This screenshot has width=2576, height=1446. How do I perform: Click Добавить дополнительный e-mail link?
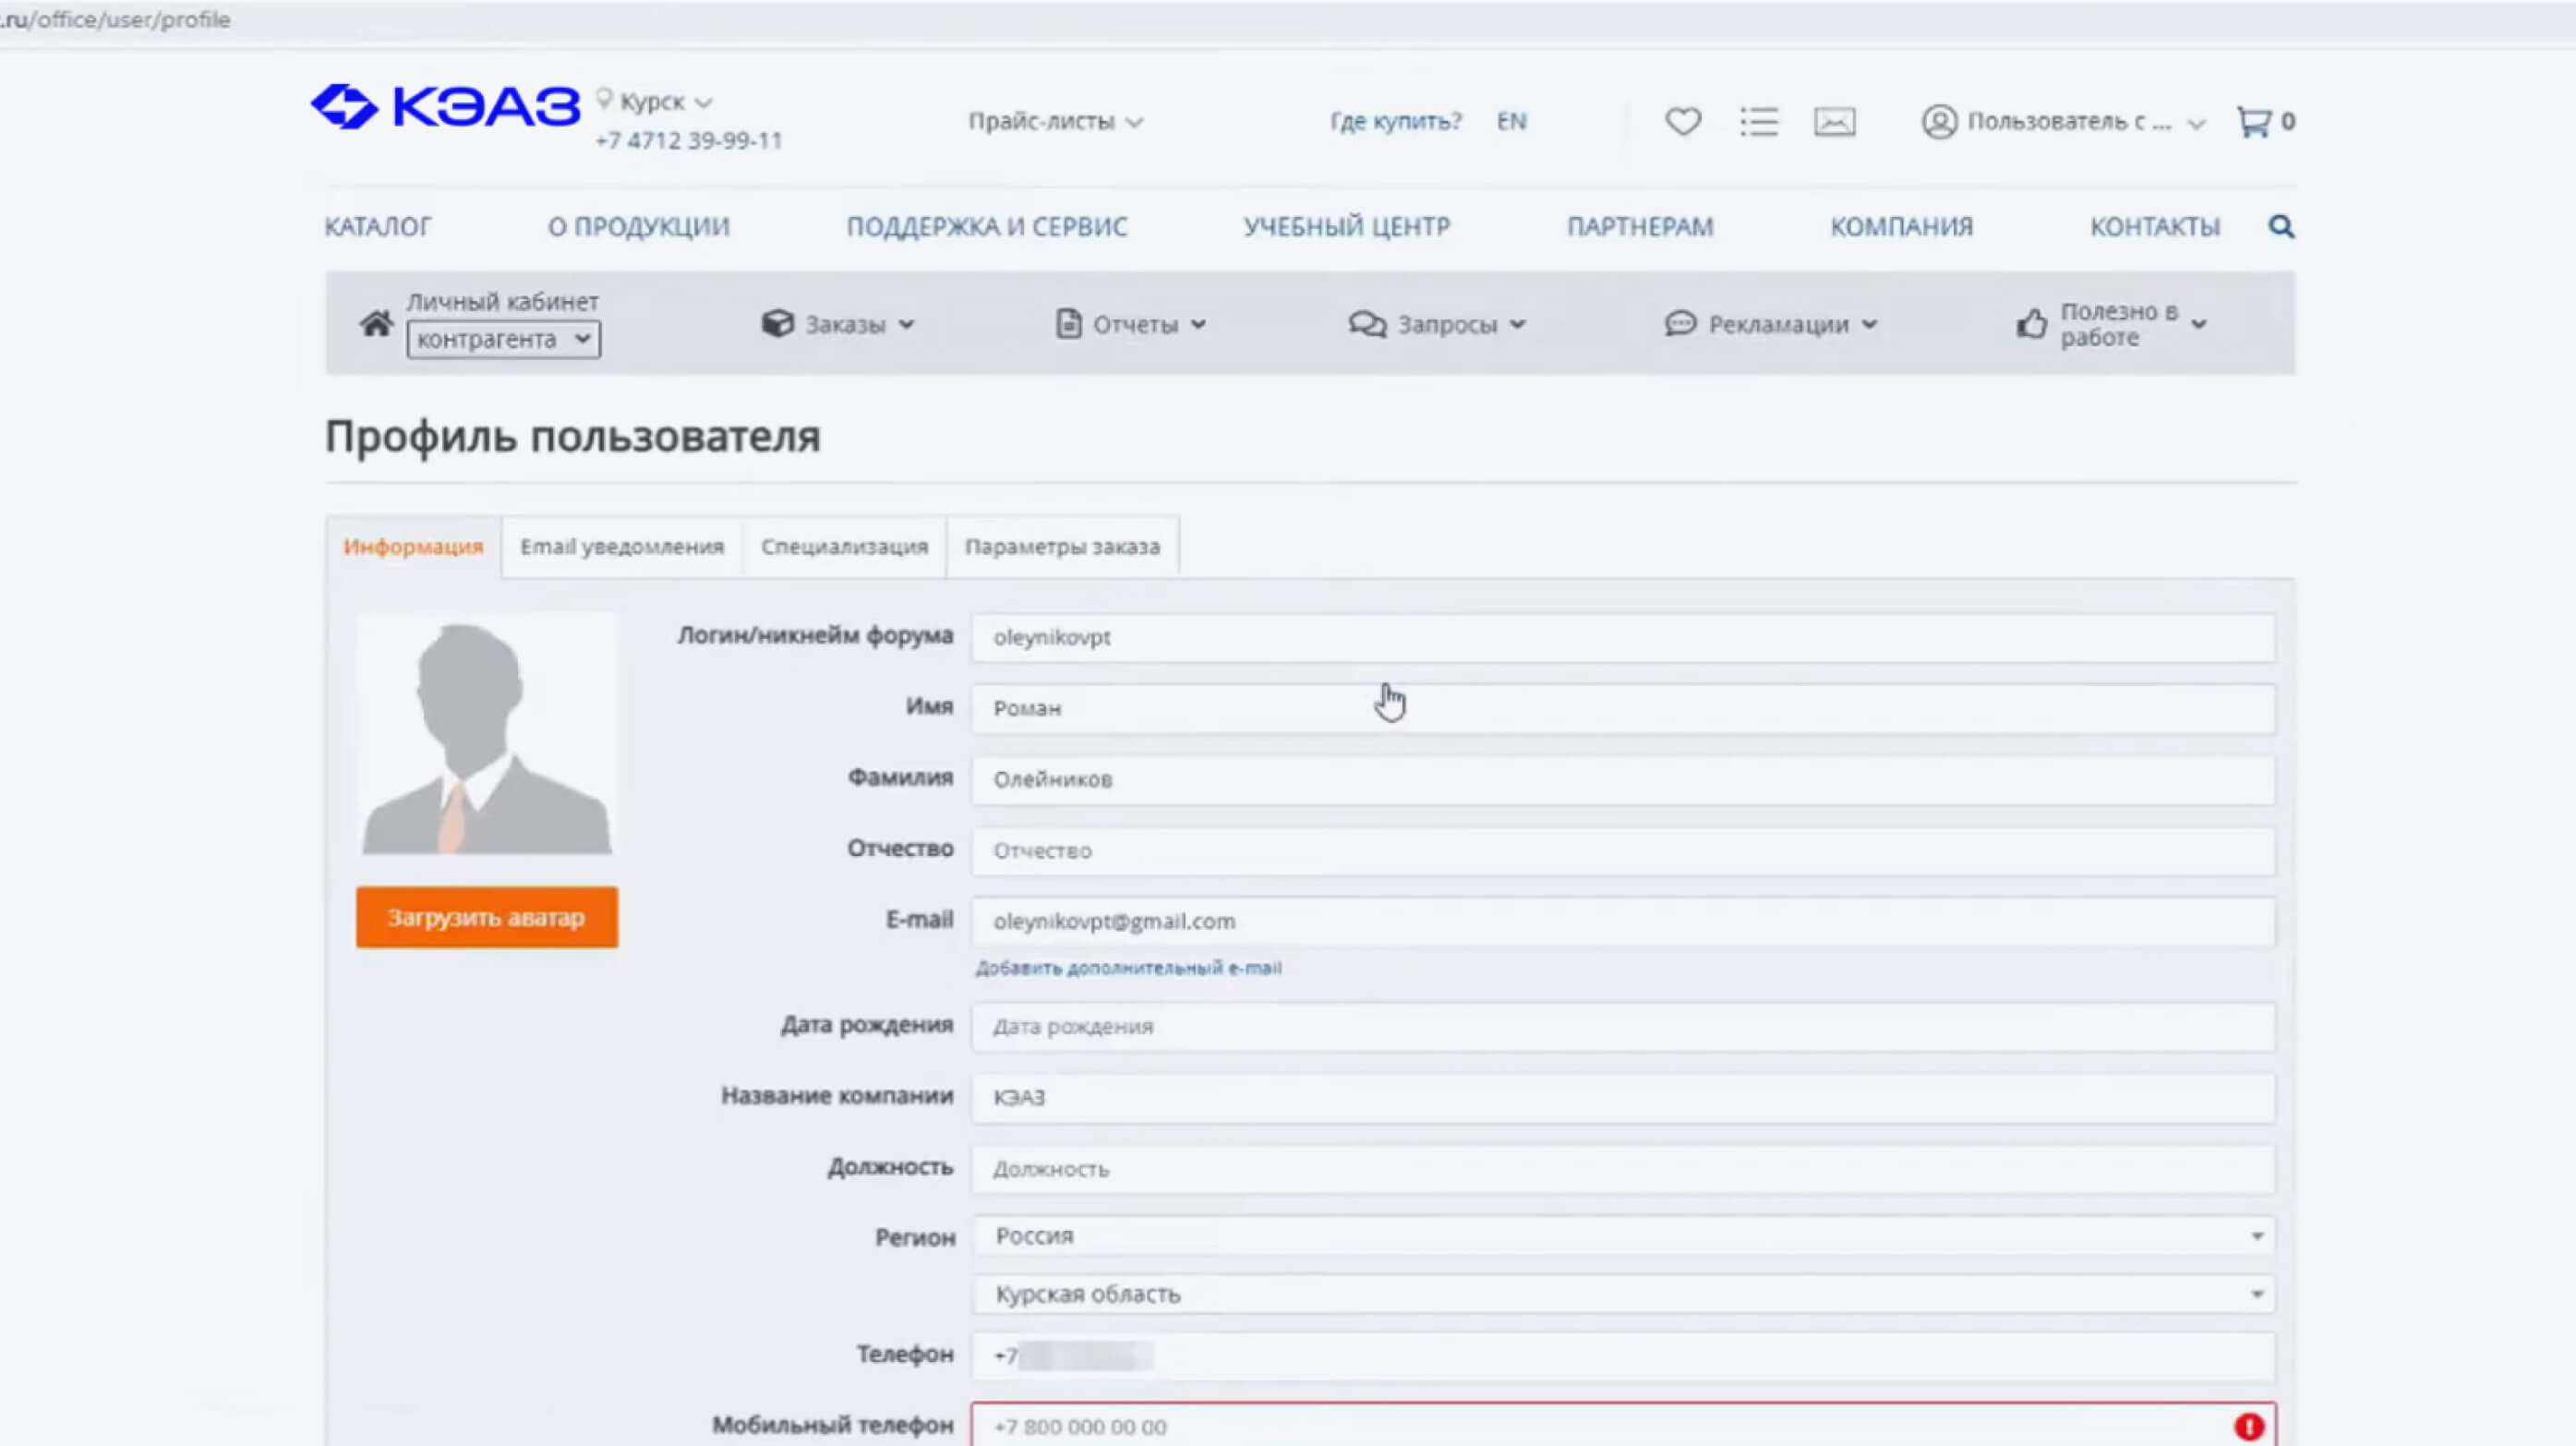pyautogui.click(x=1128, y=968)
